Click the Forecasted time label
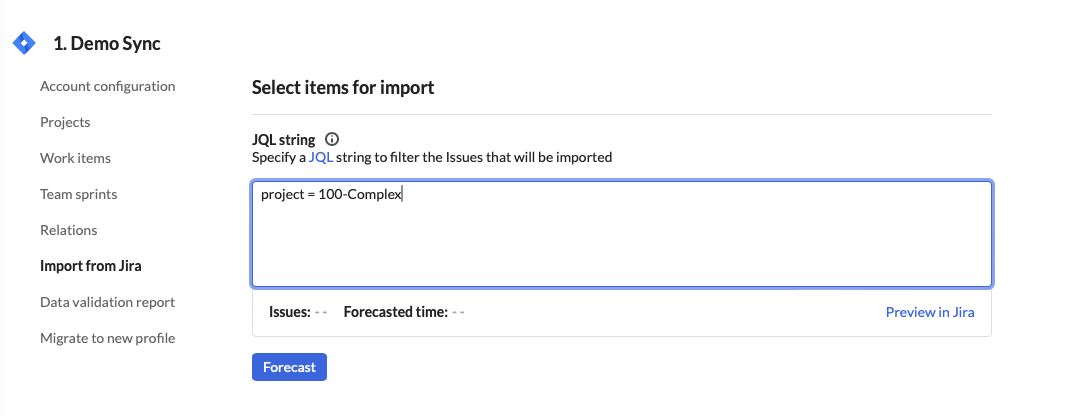The height and width of the screenshot is (416, 1088). (x=395, y=312)
